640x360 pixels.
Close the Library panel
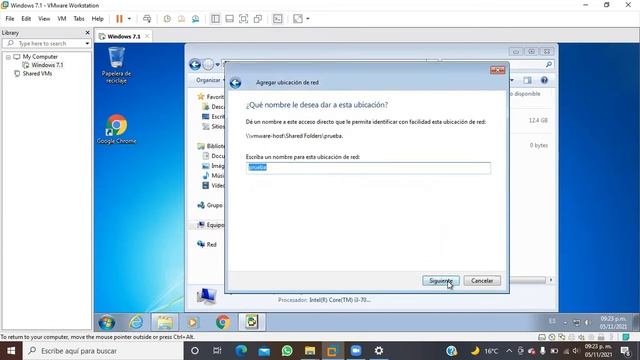[x=87, y=33]
